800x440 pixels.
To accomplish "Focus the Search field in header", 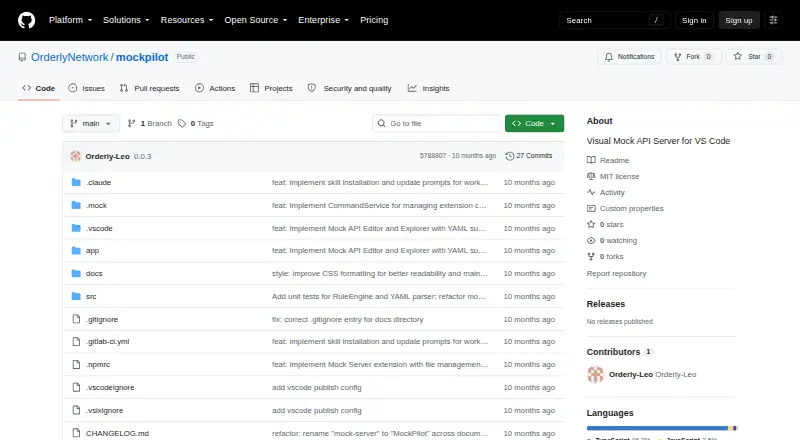I will (x=614, y=20).
